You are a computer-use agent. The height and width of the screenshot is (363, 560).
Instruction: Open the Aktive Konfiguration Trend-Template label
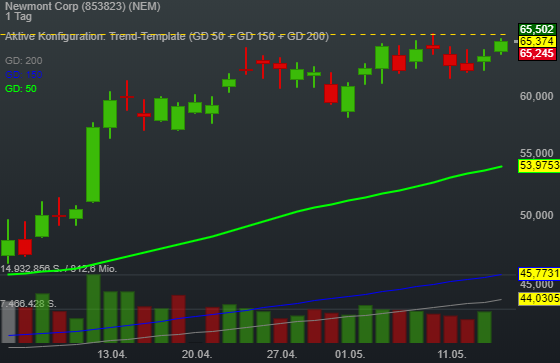[x=167, y=36]
